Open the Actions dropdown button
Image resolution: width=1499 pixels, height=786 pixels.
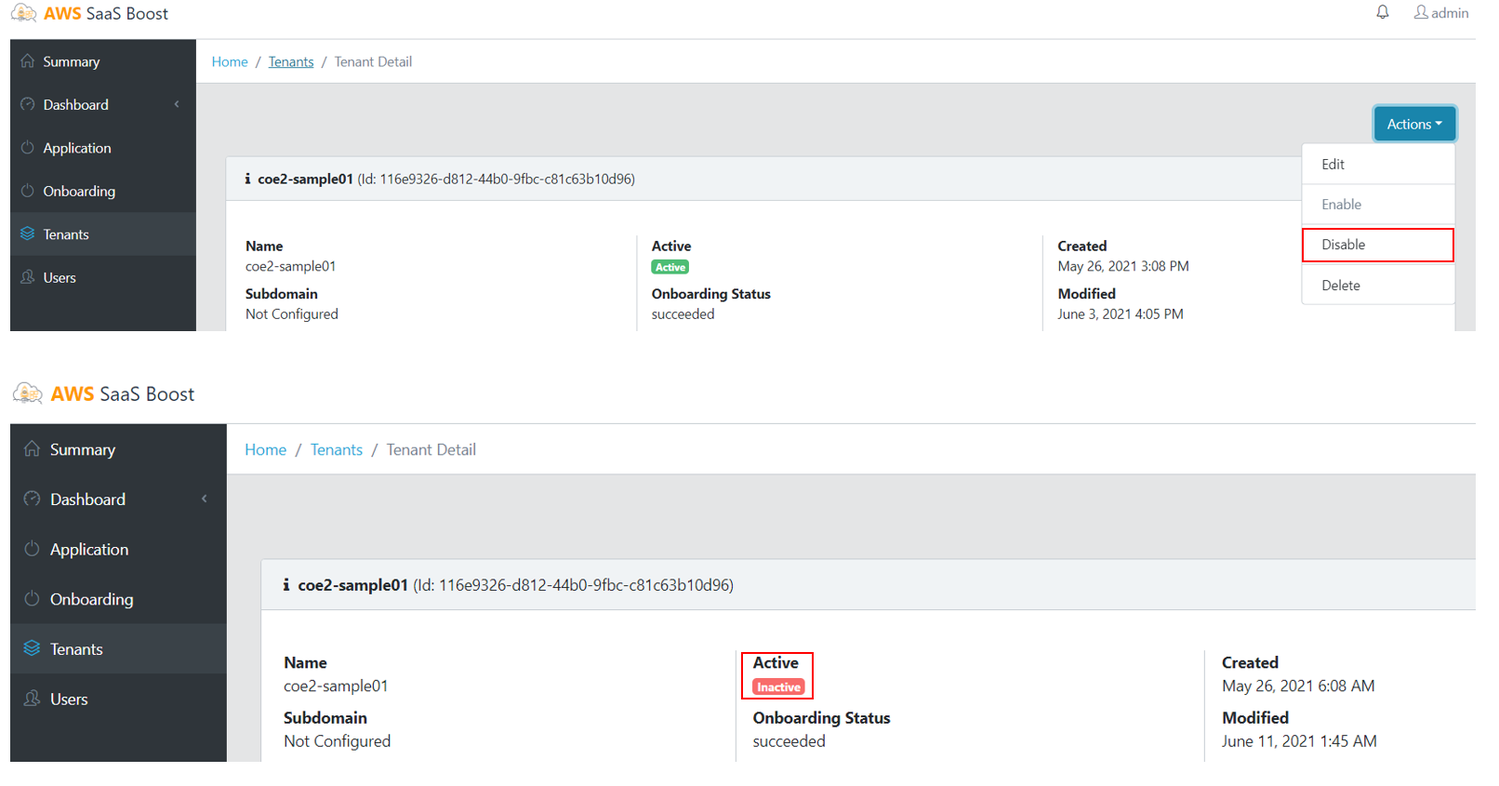coord(1414,124)
